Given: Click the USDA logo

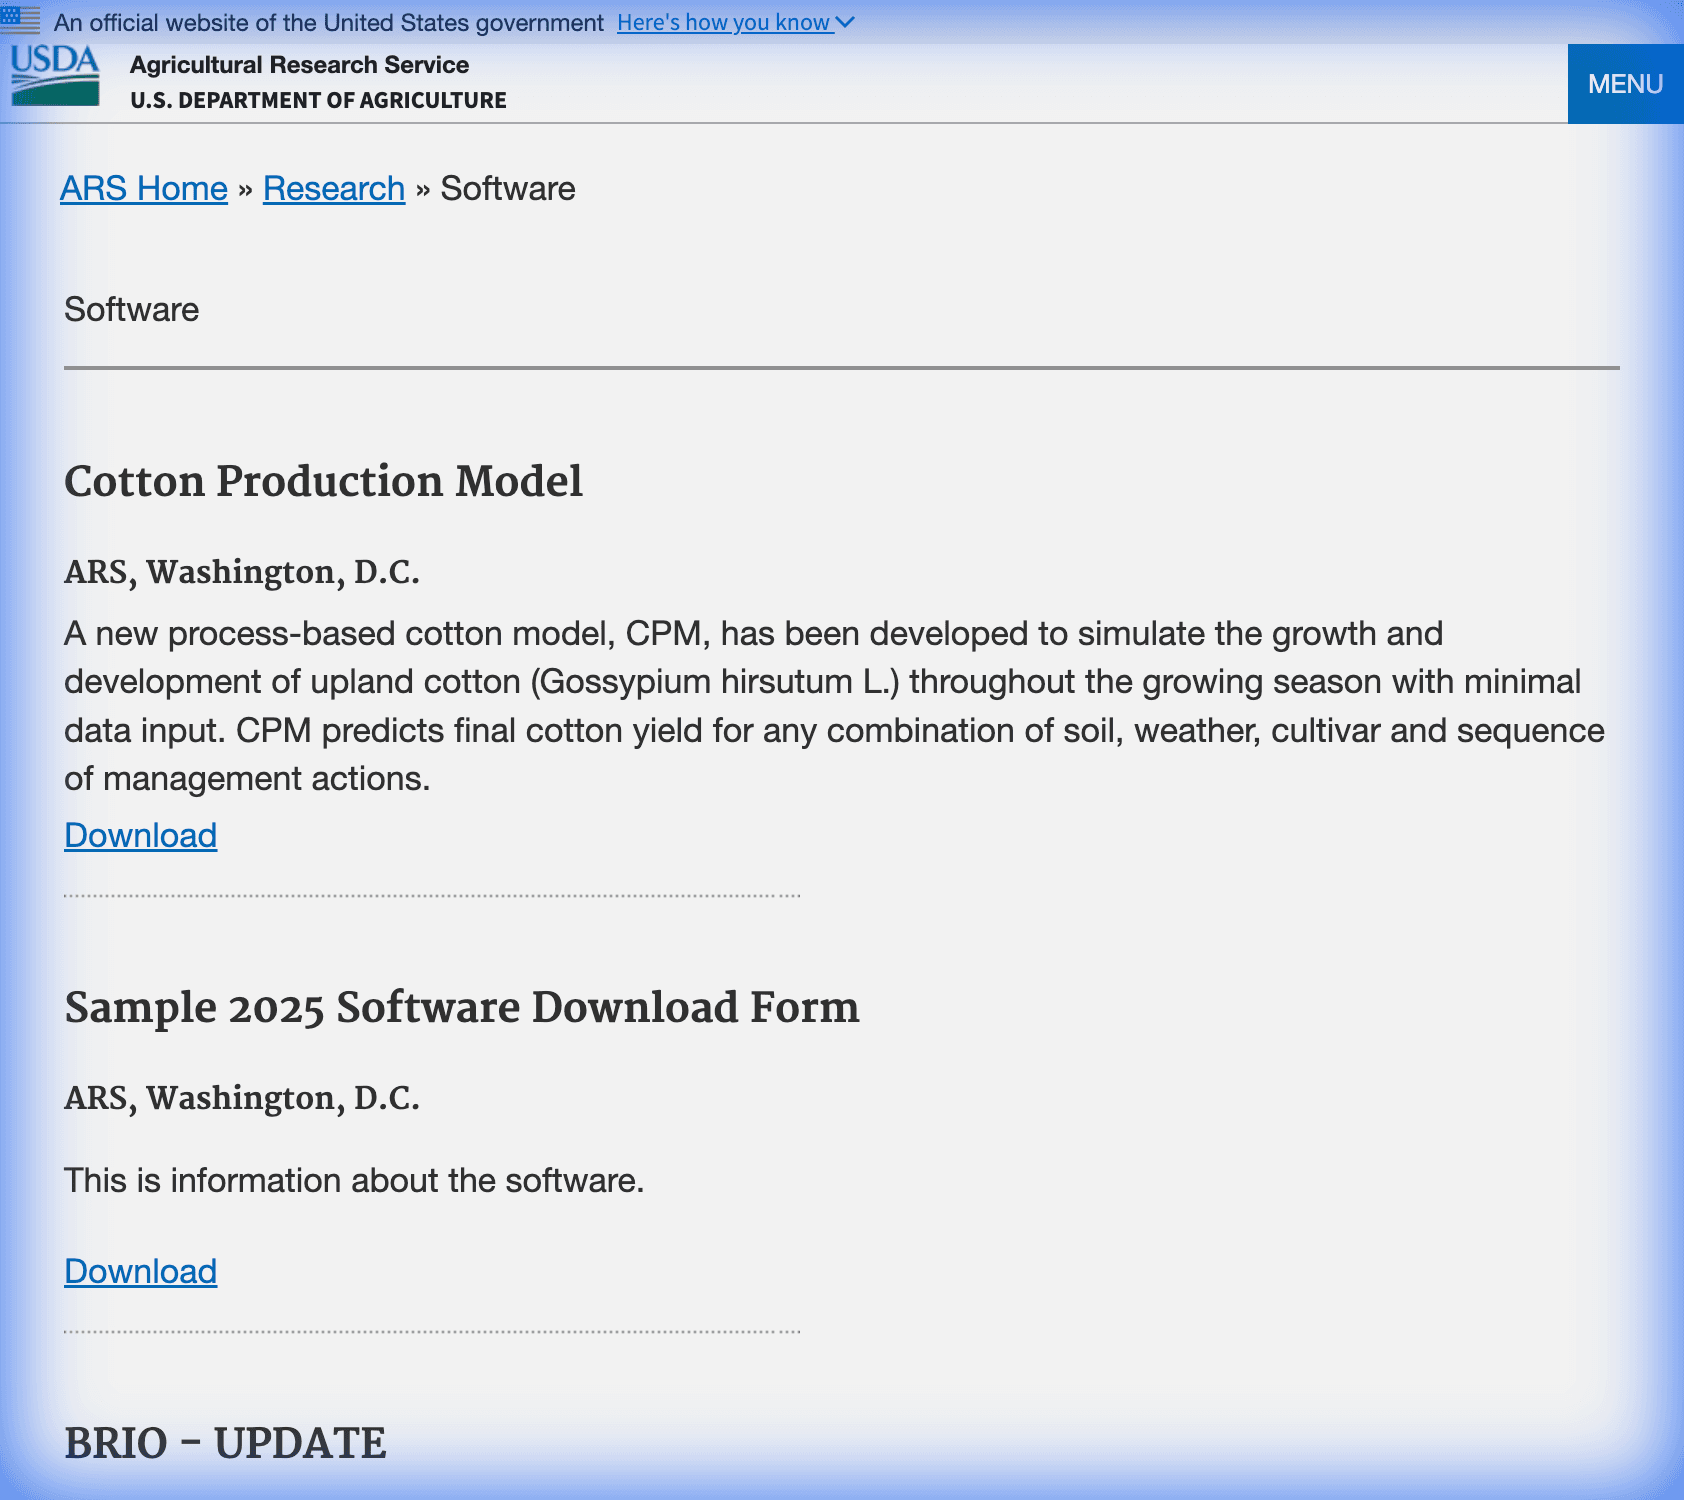Looking at the screenshot, I should pos(55,76).
